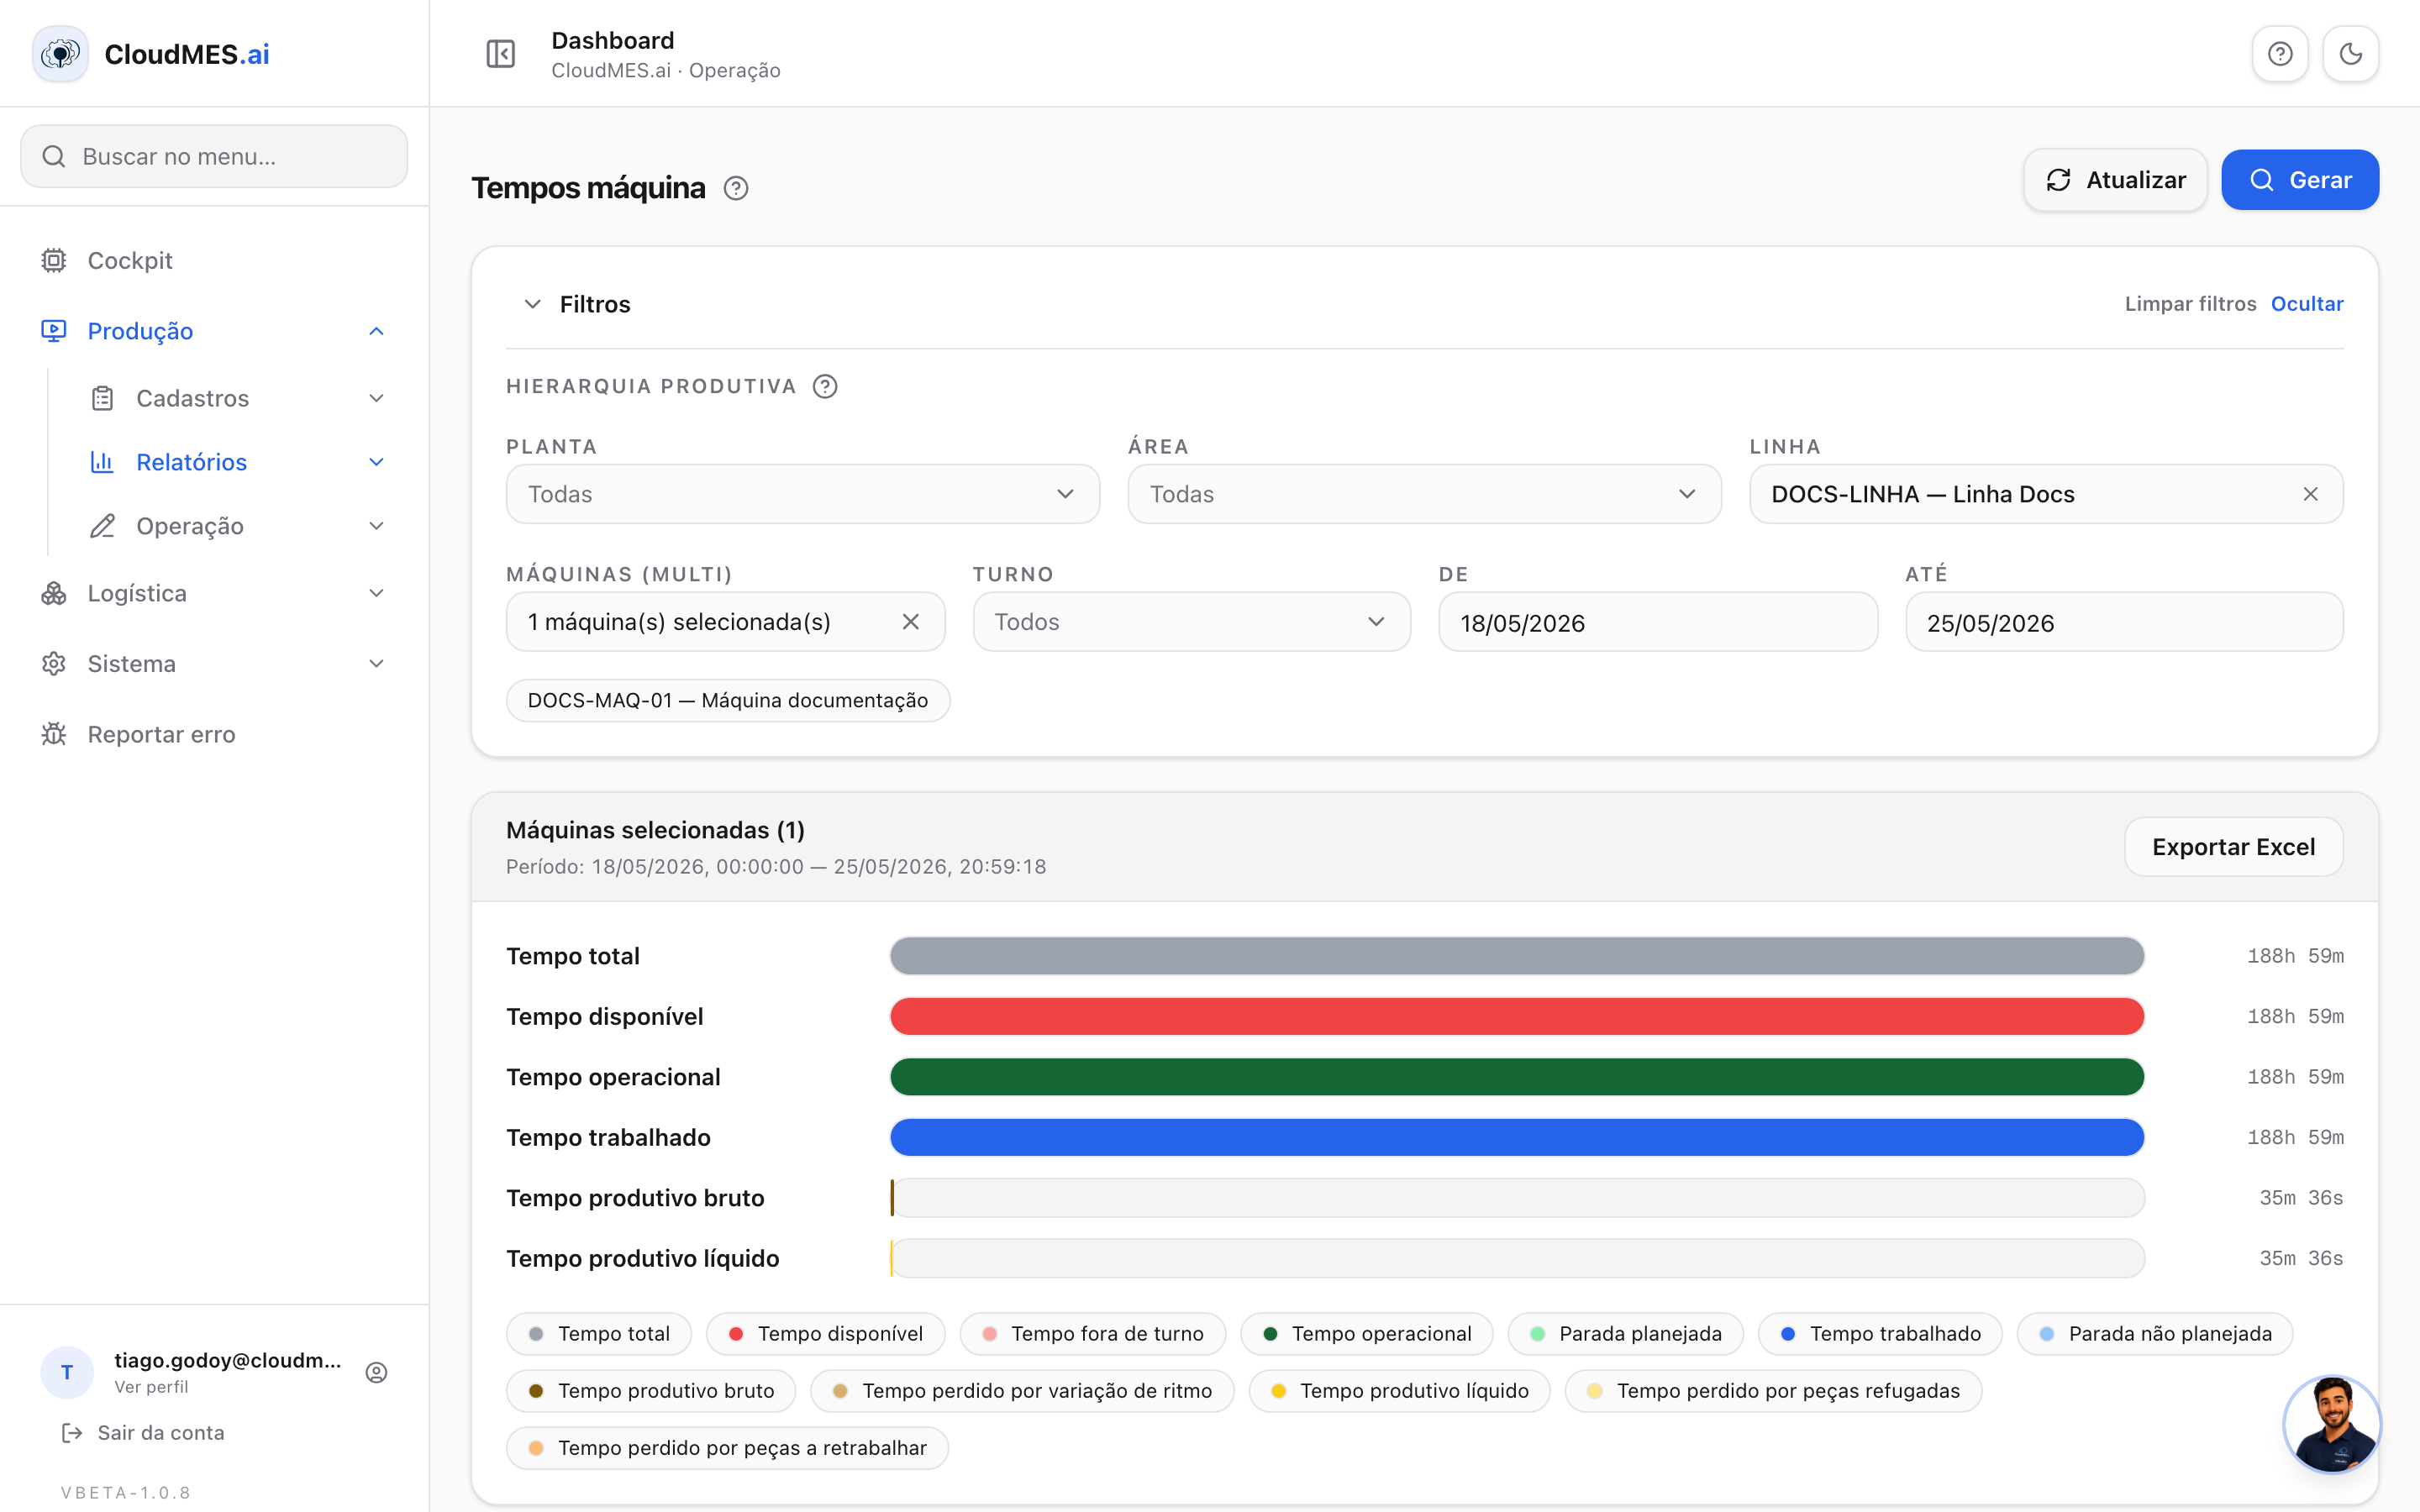Screen dimensions: 2420x1512
Task: Toggle the Parada não planejada legend
Action: tap(2154, 1334)
